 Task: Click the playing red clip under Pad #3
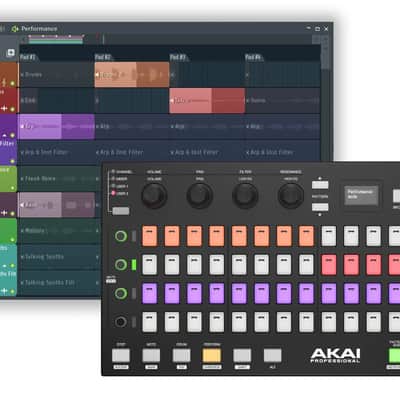click(x=207, y=101)
